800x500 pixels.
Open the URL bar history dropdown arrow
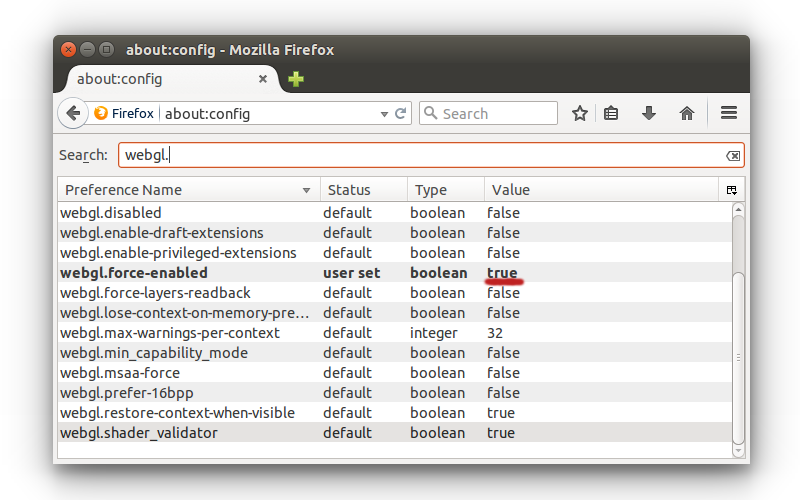[384, 114]
